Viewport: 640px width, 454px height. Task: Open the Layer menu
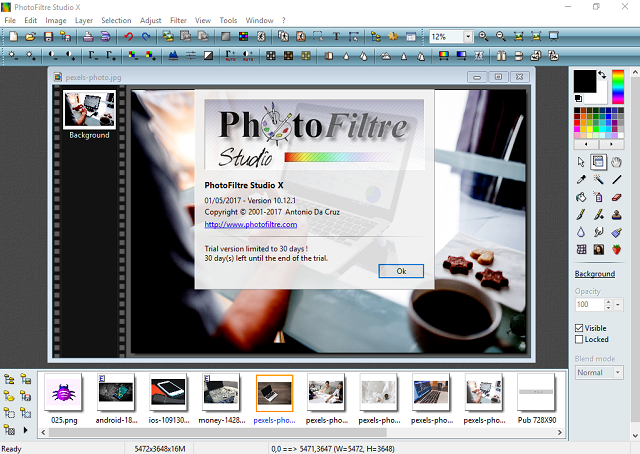click(84, 20)
